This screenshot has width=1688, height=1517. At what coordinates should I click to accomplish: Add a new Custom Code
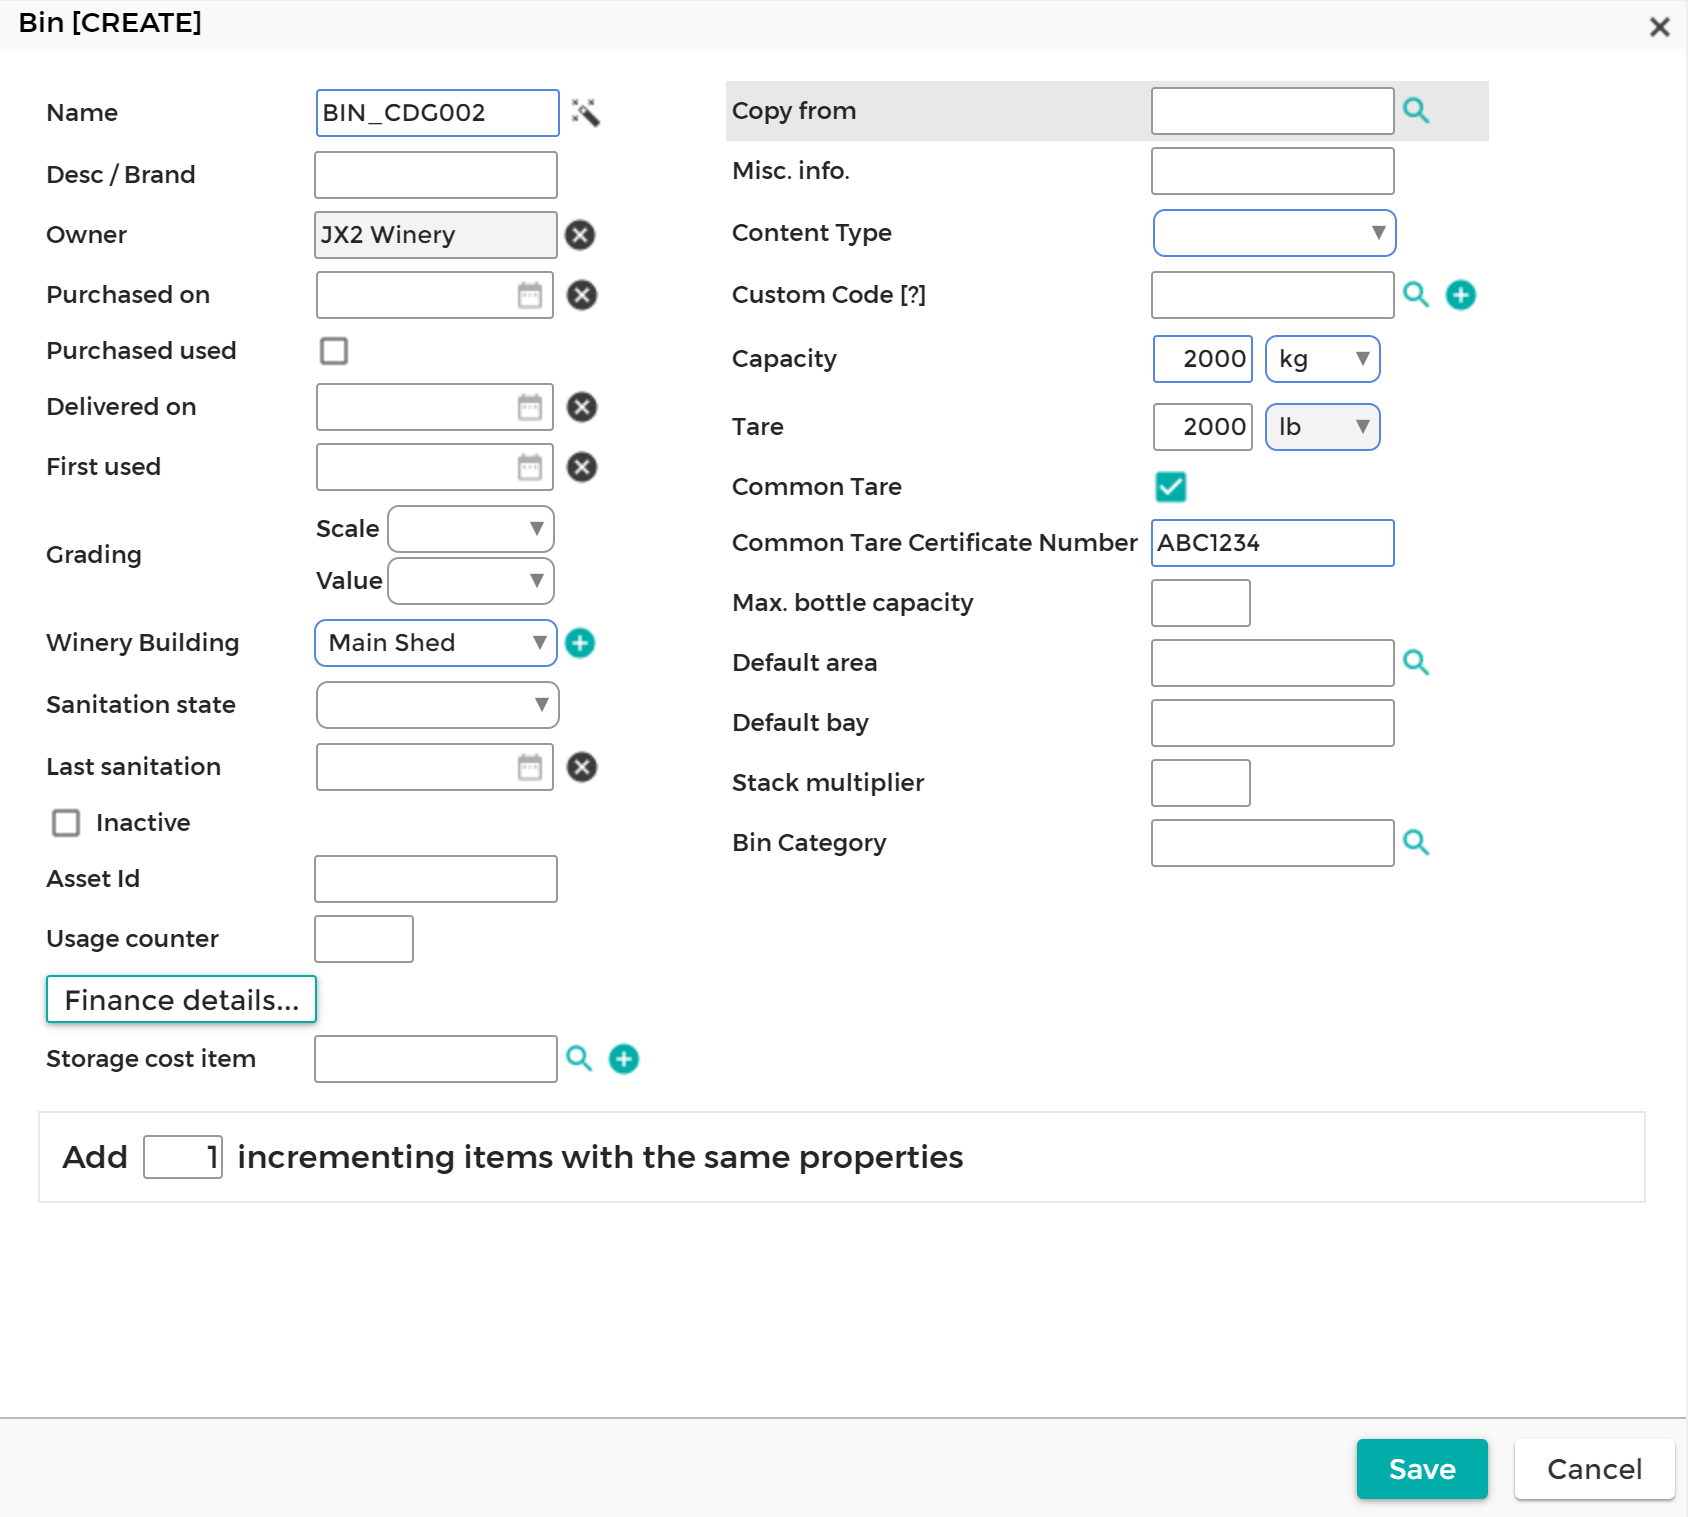click(x=1461, y=295)
